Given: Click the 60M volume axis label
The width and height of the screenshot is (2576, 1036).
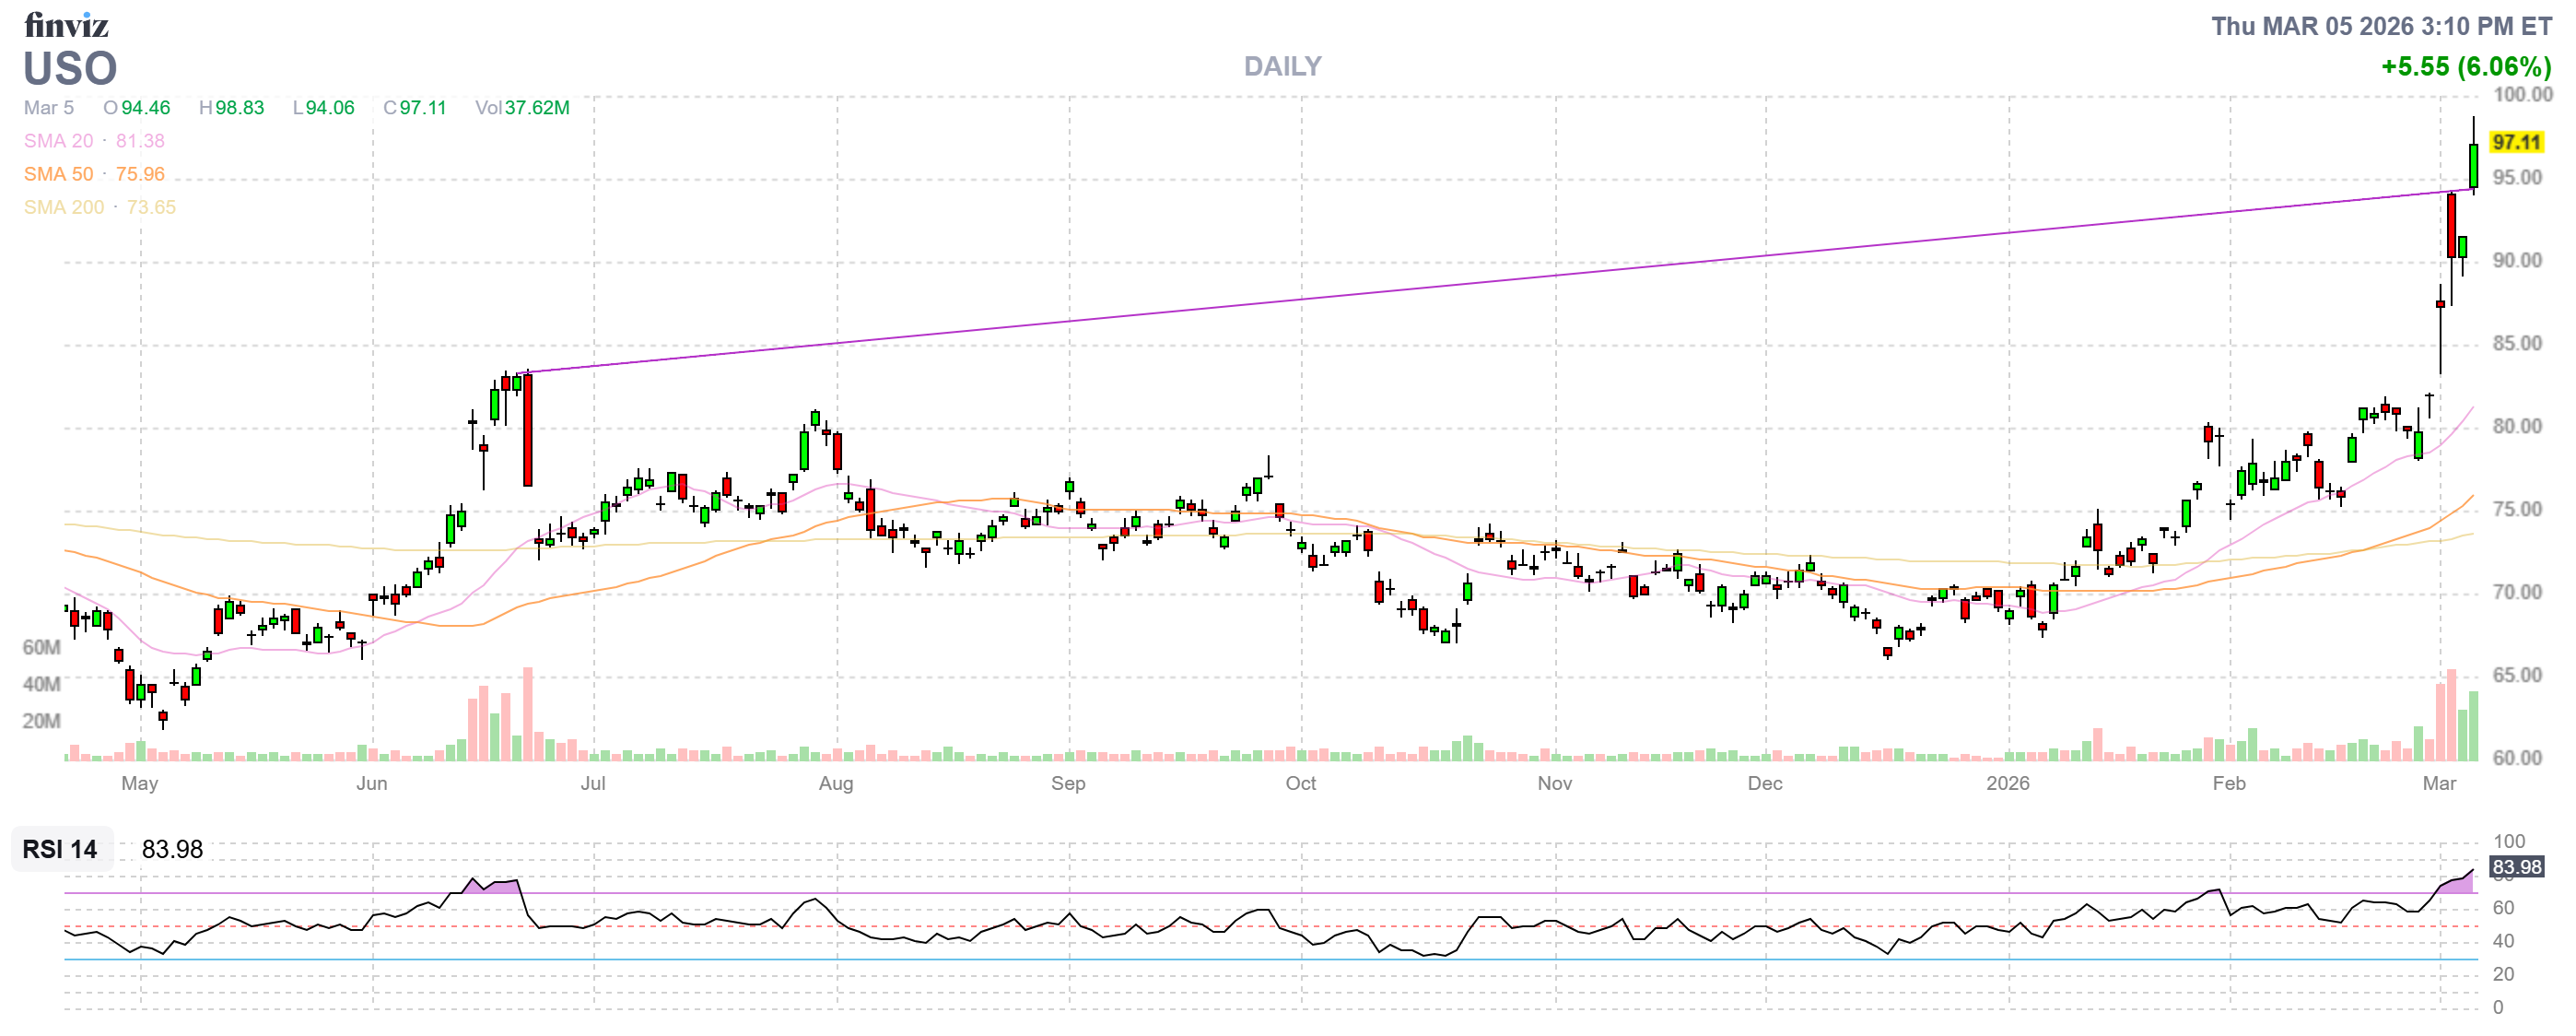Looking at the screenshot, I should (41, 647).
